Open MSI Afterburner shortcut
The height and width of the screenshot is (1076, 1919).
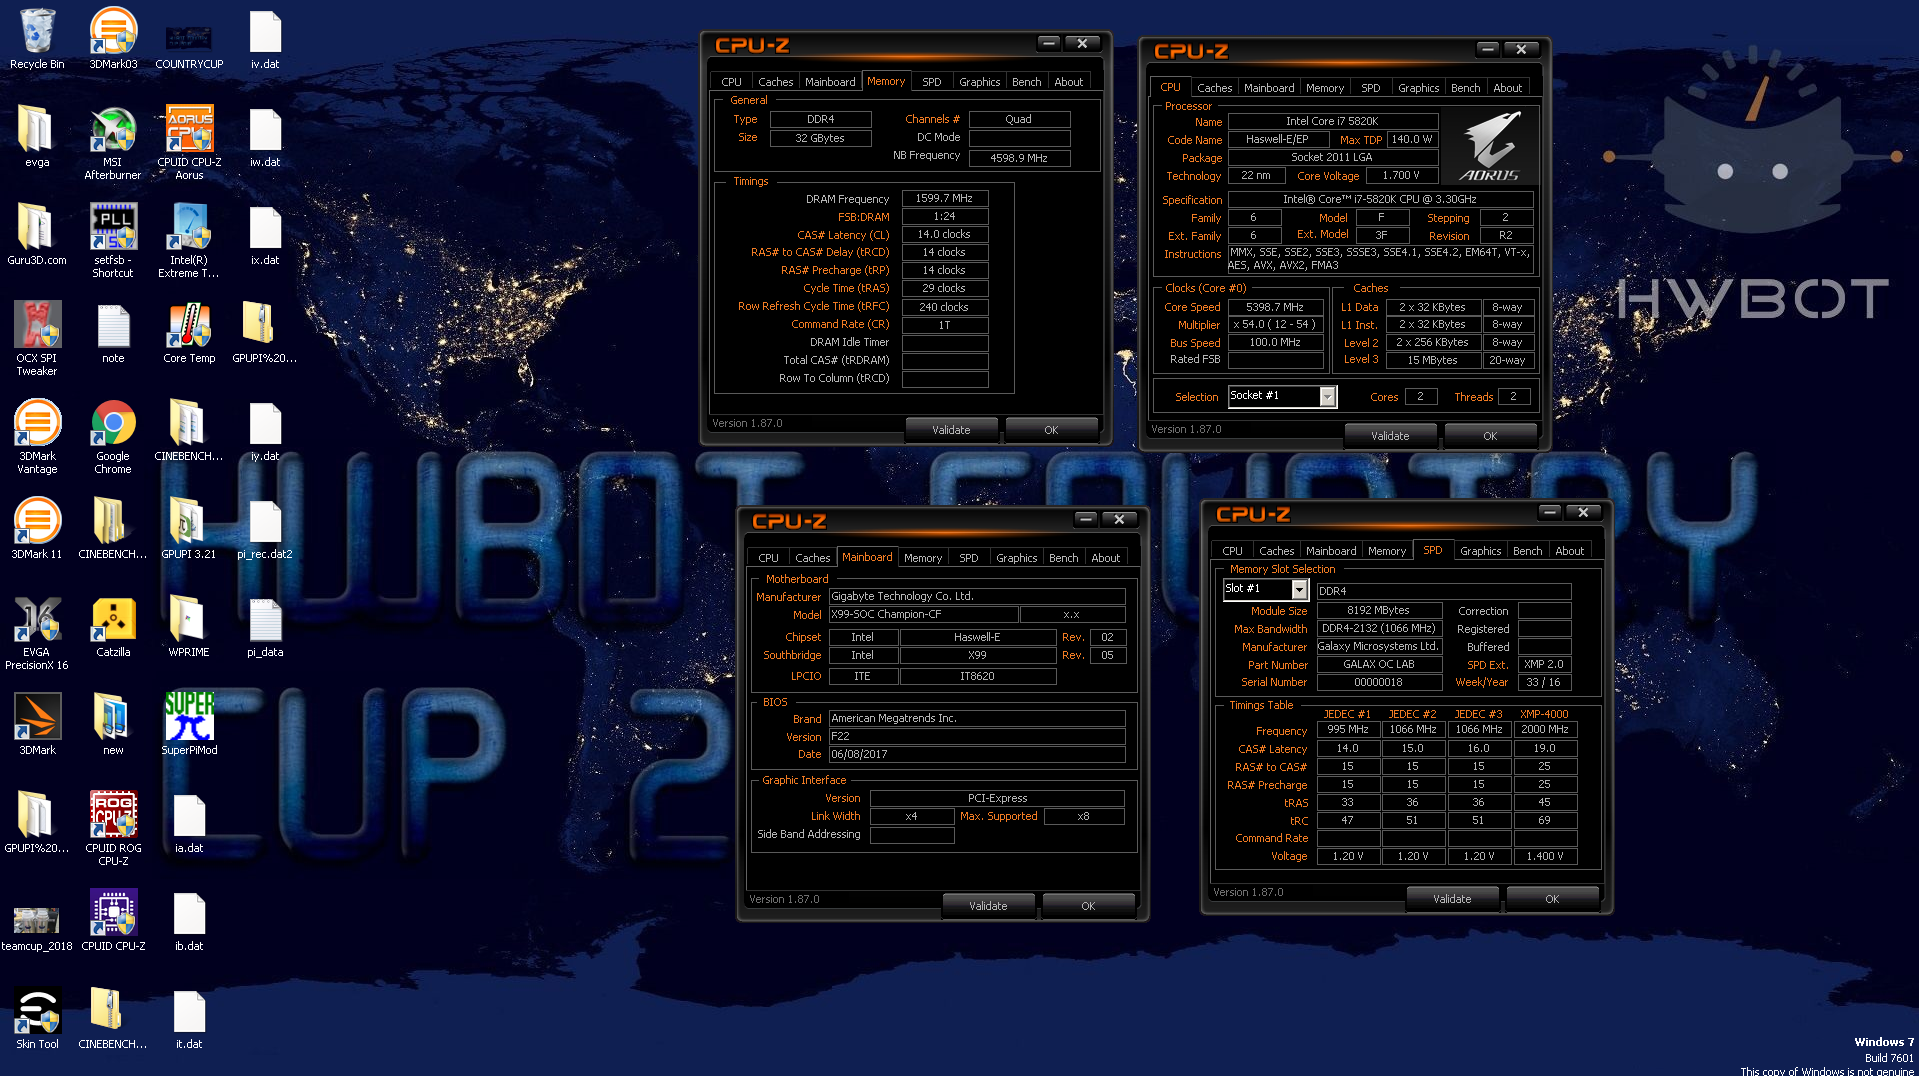pos(113,143)
